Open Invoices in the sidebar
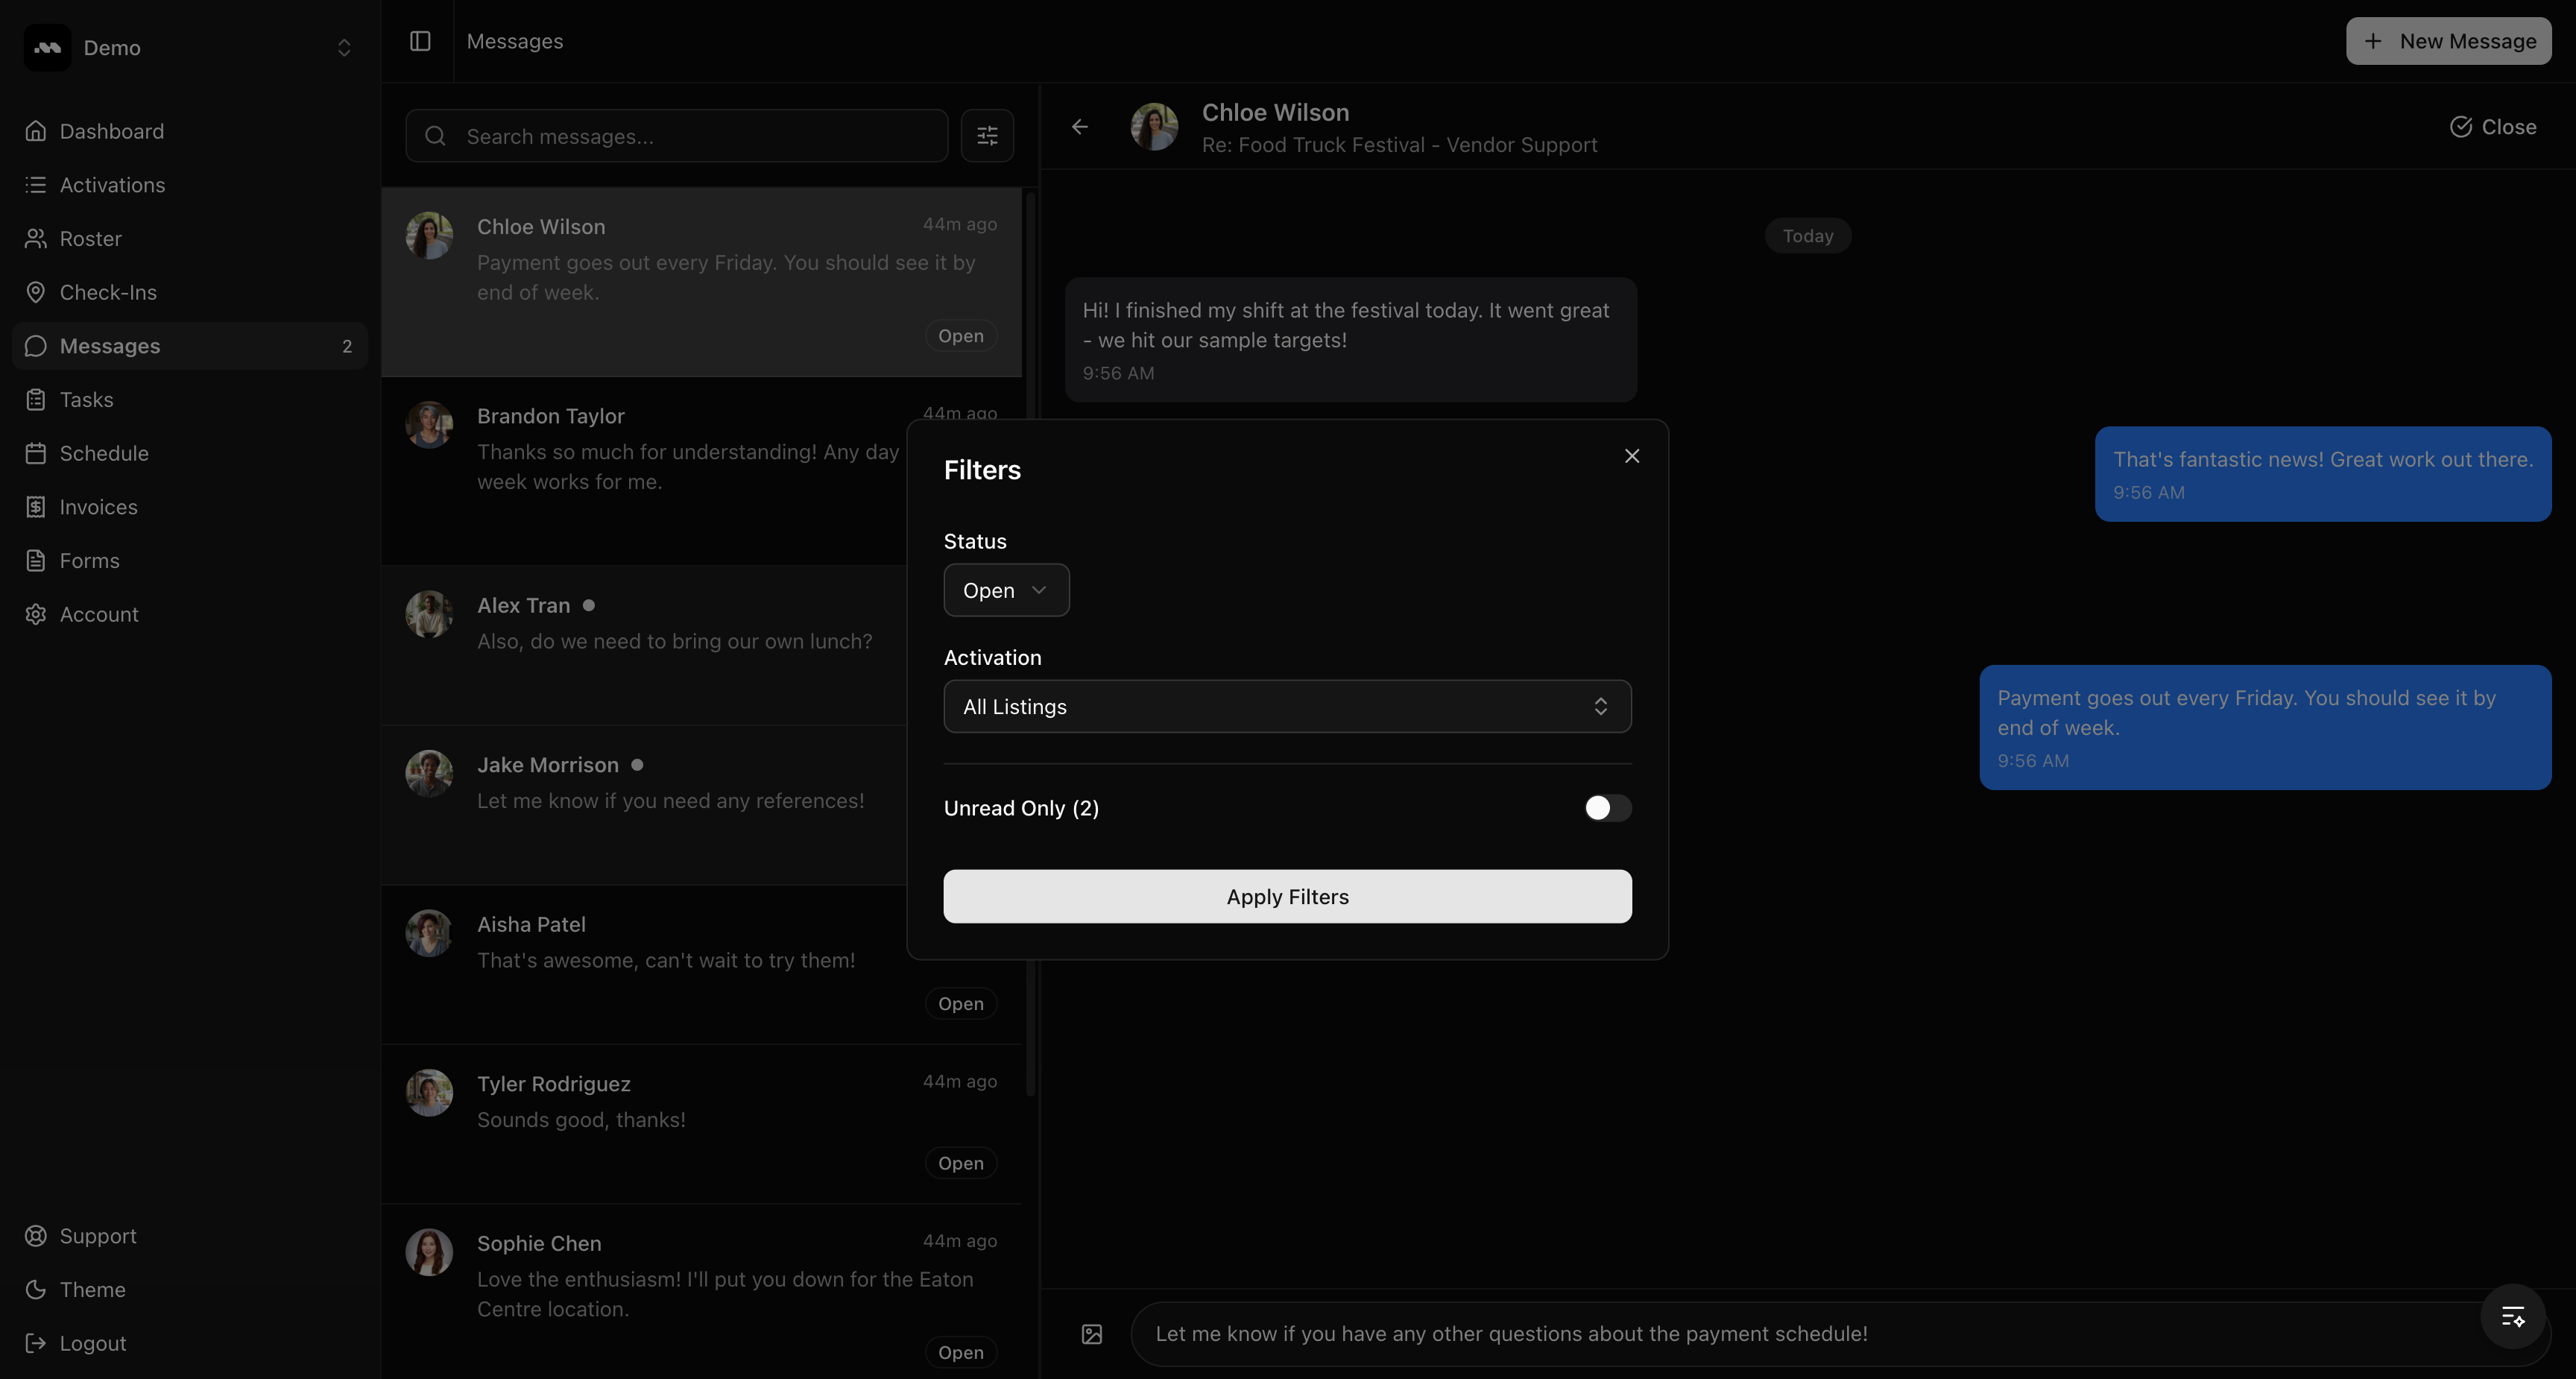The height and width of the screenshot is (1379, 2576). click(x=98, y=507)
